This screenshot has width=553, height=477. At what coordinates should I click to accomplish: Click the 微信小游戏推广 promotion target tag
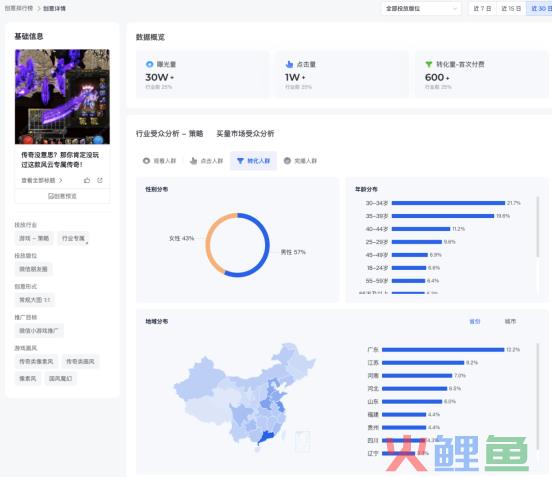coord(39,331)
